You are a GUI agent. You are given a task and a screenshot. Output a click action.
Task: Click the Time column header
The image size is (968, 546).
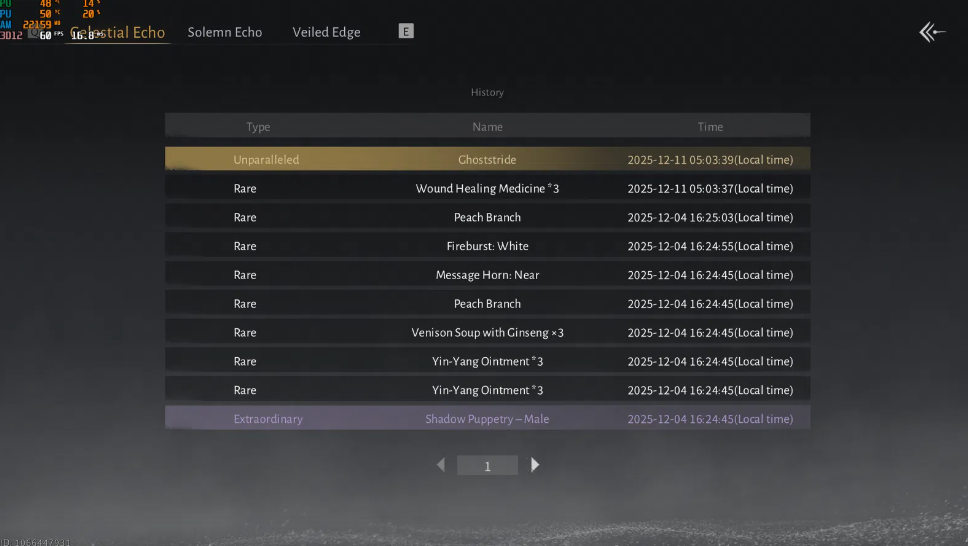coord(710,127)
